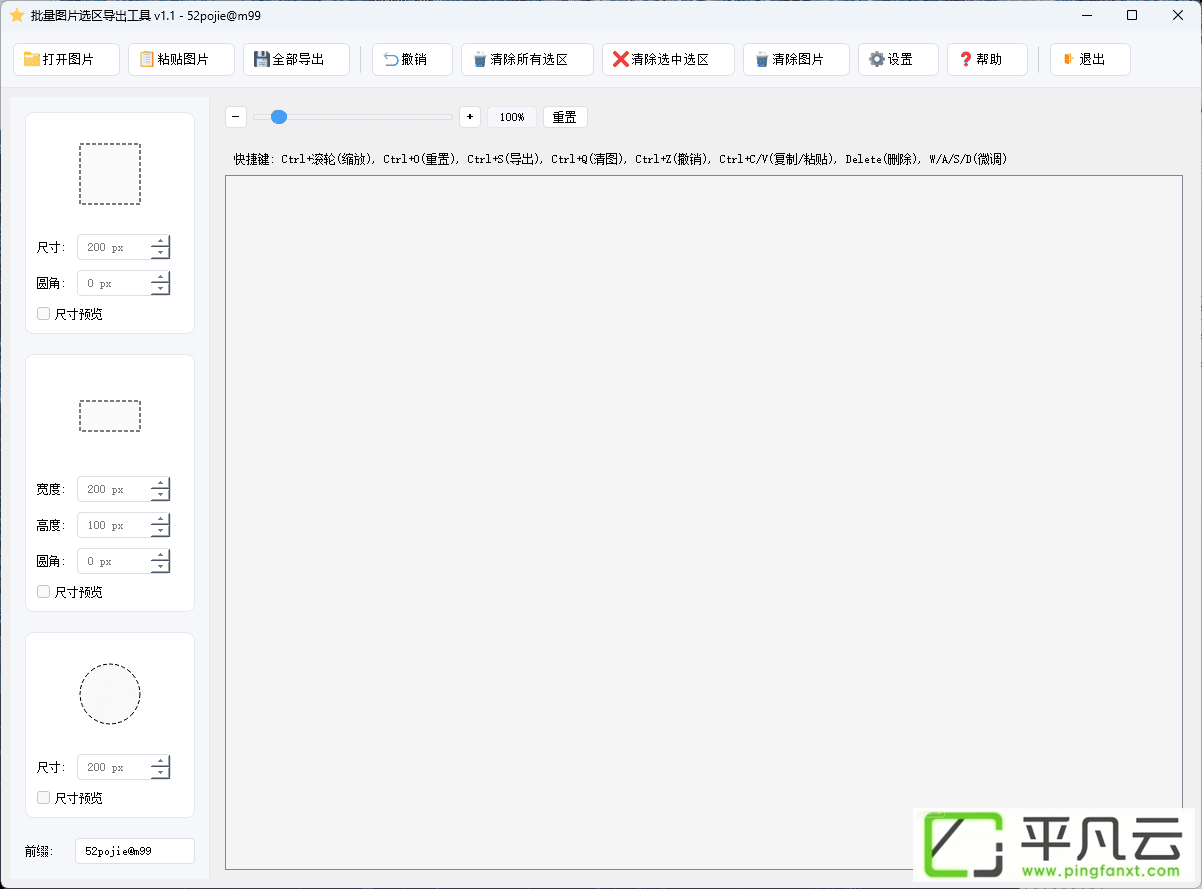The height and width of the screenshot is (889, 1202).
Task: Click the 全部导出 floppy disk icon
Action: pyautogui.click(x=262, y=59)
